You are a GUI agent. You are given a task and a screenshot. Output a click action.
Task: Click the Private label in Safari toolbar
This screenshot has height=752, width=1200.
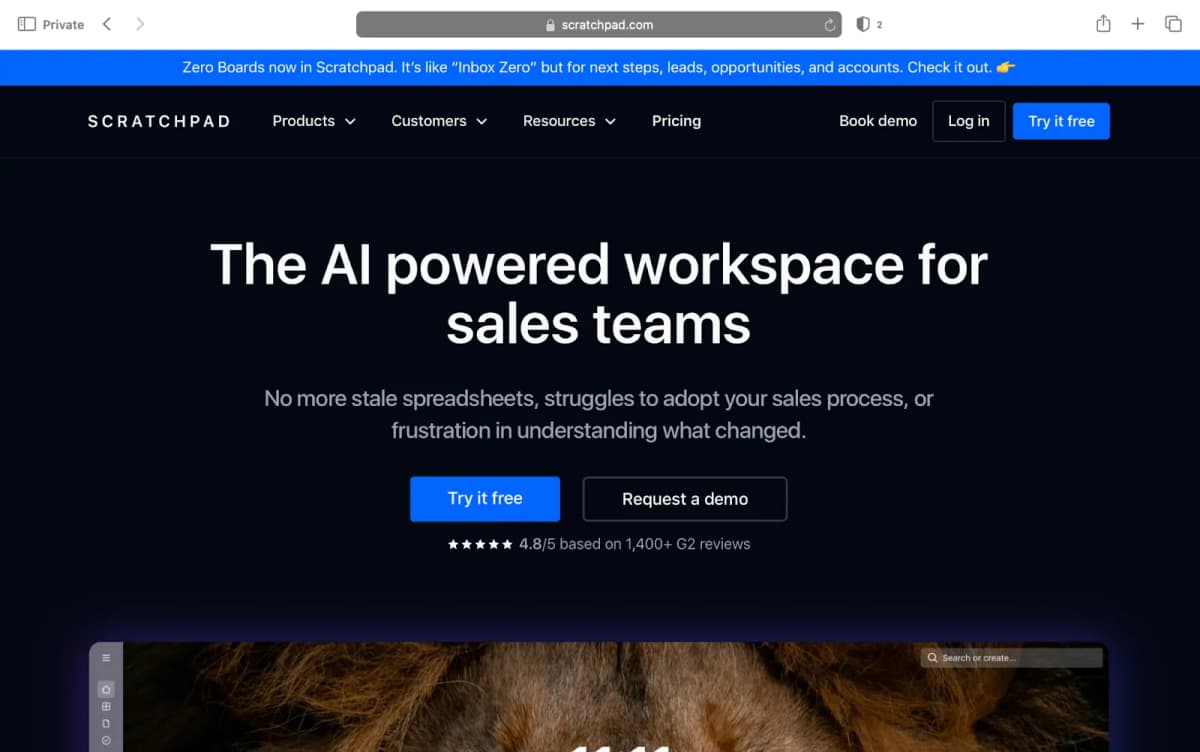click(x=63, y=24)
